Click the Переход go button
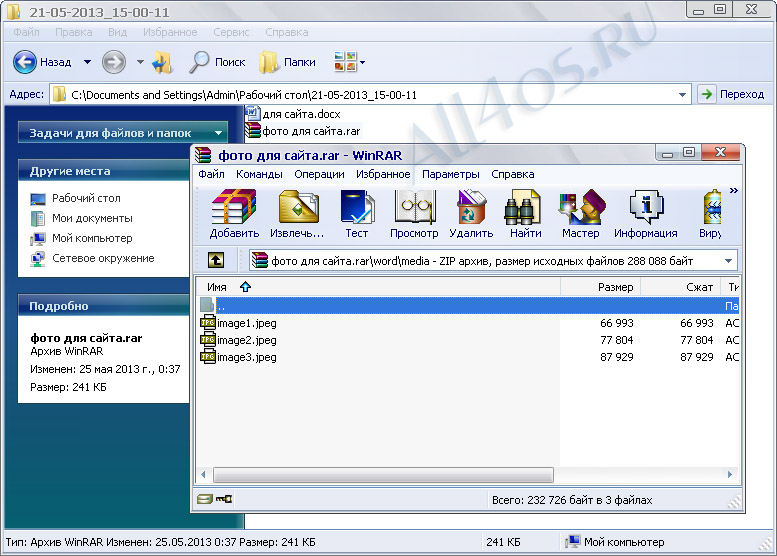 coord(732,94)
